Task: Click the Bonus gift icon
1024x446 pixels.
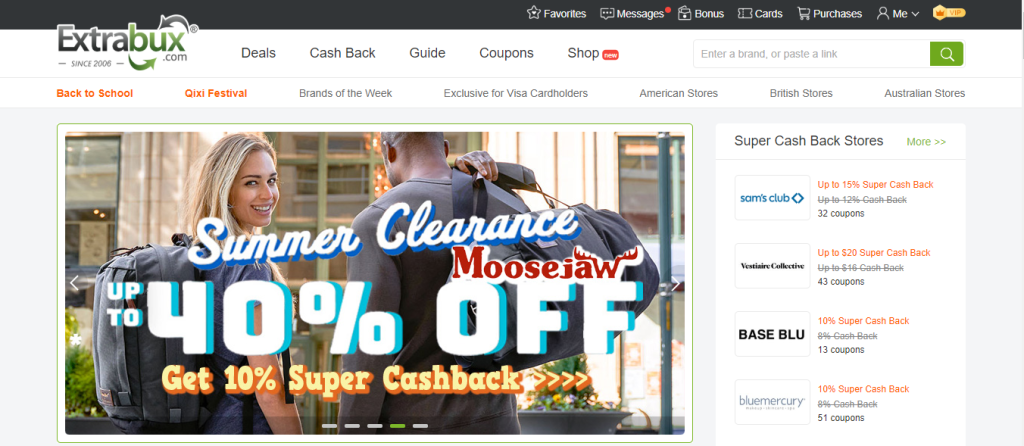Action: pyautogui.click(x=684, y=13)
